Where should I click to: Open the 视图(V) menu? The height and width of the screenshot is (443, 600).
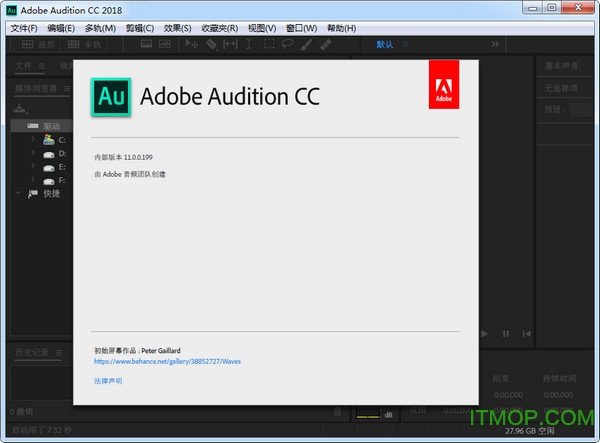tap(262, 28)
